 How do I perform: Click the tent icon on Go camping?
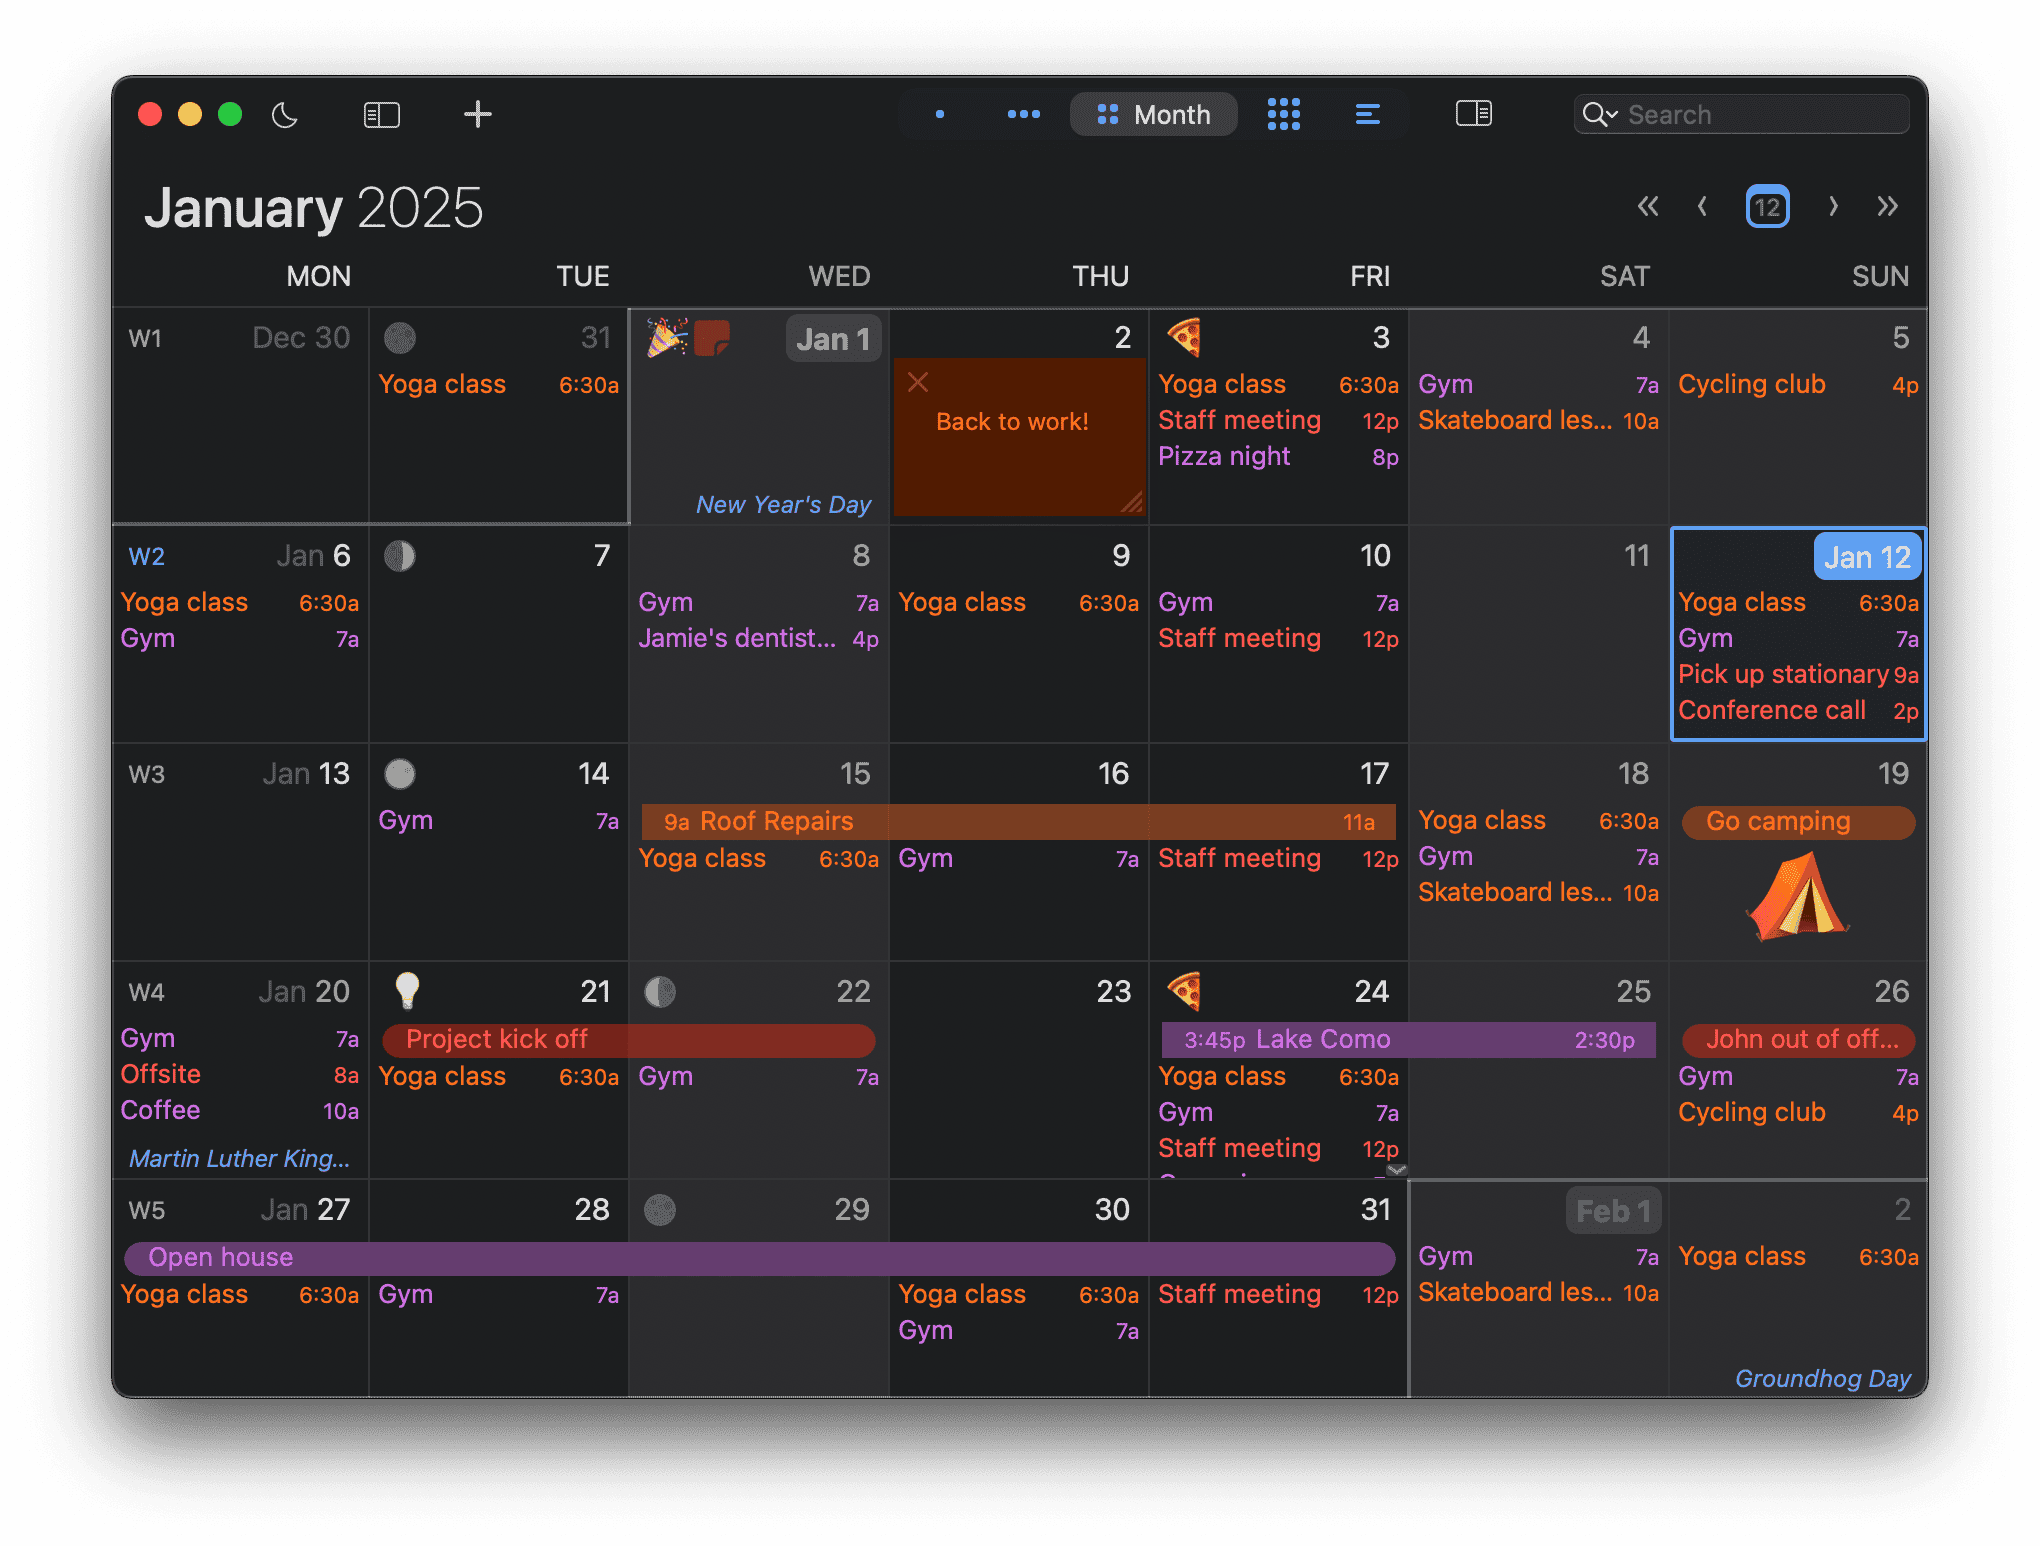(1798, 895)
